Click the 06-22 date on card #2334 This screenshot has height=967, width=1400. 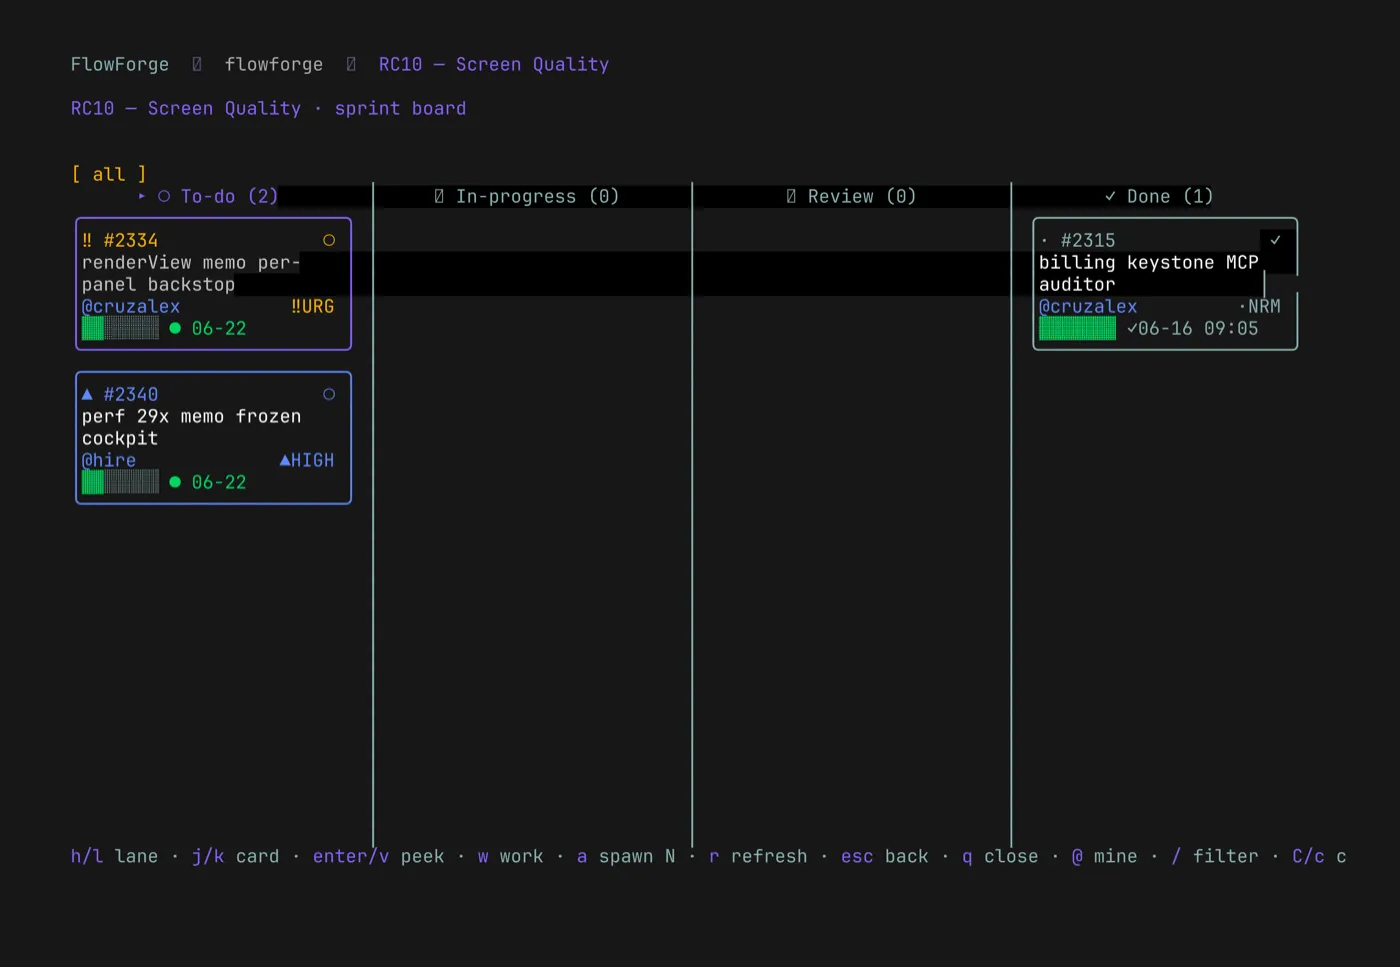pos(219,328)
